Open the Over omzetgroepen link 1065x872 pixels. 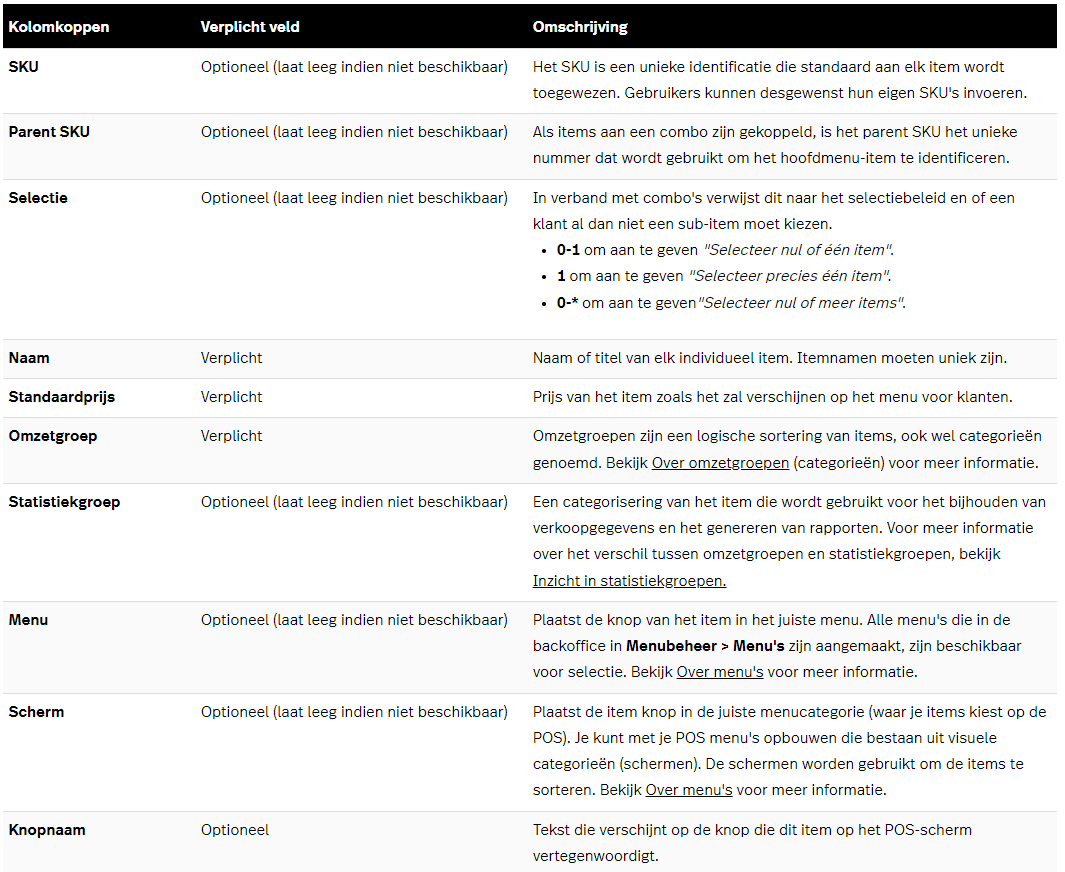[x=720, y=463]
